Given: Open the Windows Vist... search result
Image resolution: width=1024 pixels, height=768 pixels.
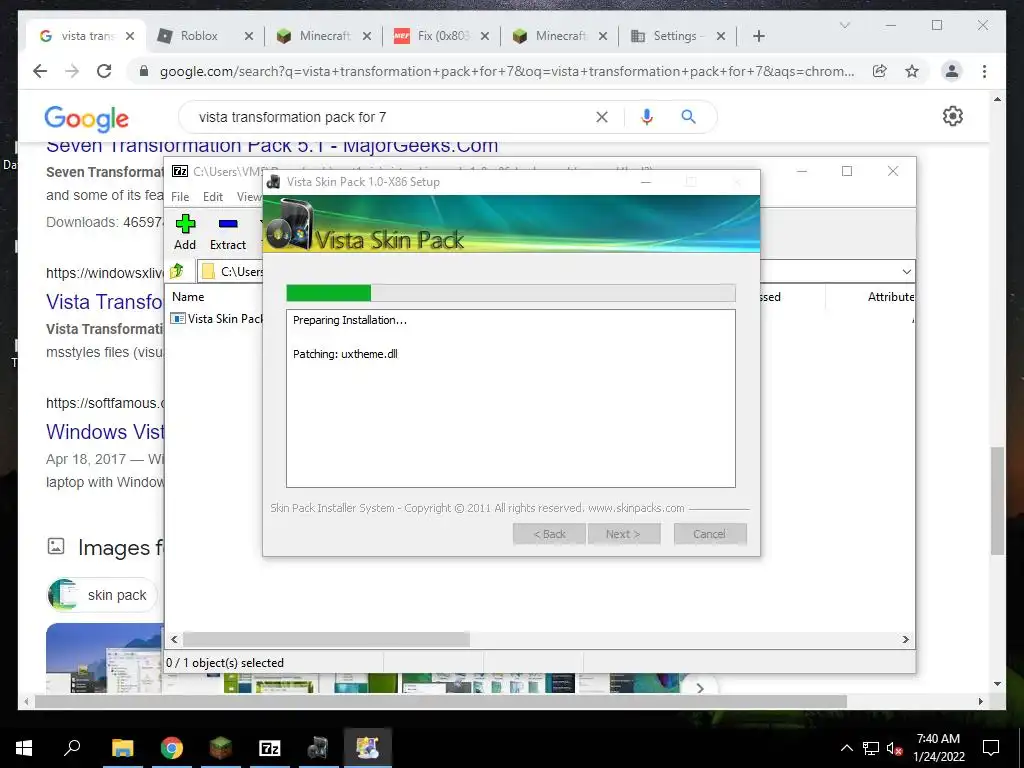Looking at the screenshot, I should (x=104, y=432).
